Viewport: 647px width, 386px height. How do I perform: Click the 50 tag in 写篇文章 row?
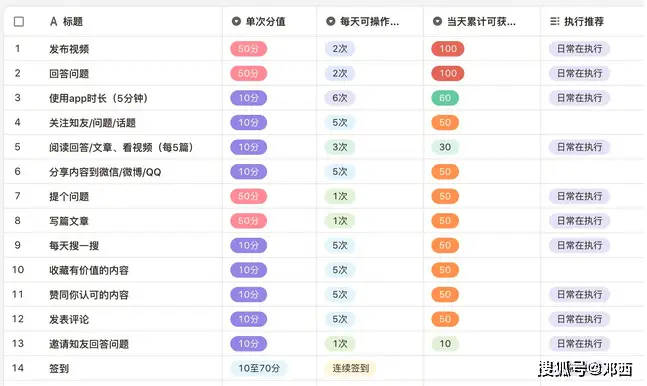click(x=445, y=221)
